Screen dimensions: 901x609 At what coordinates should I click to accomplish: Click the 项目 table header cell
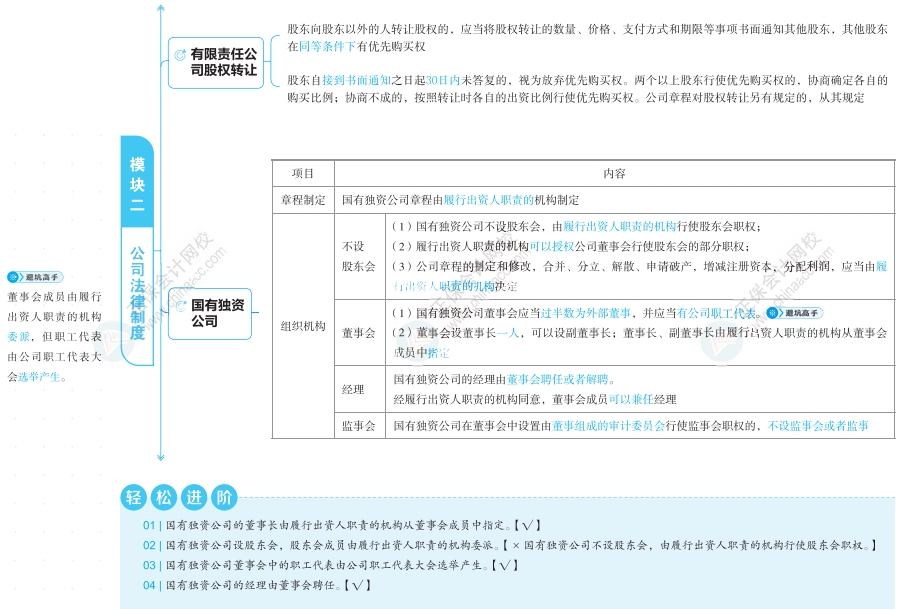click(303, 173)
